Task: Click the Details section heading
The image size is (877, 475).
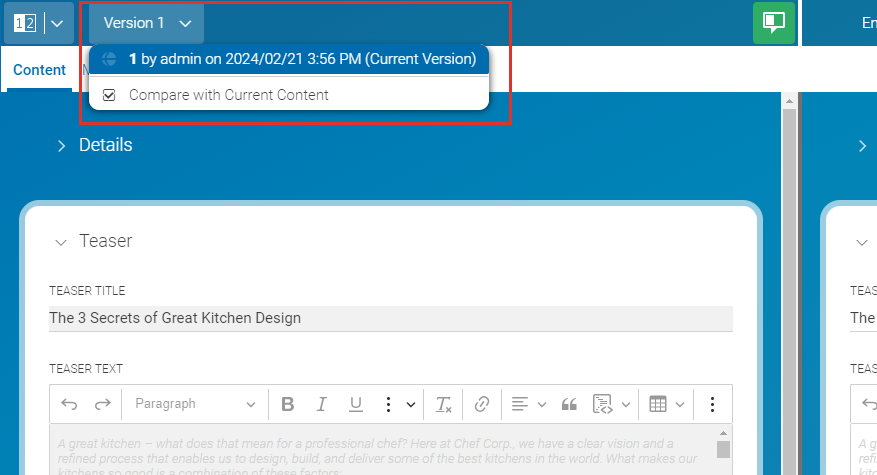Action: (x=106, y=145)
